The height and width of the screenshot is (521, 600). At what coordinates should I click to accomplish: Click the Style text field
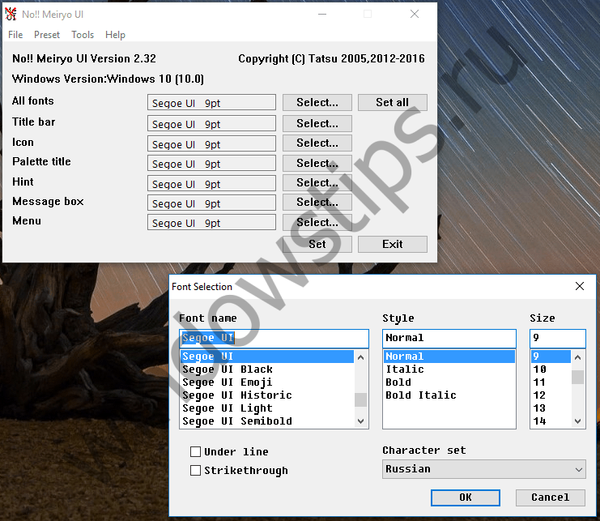(449, 338)
